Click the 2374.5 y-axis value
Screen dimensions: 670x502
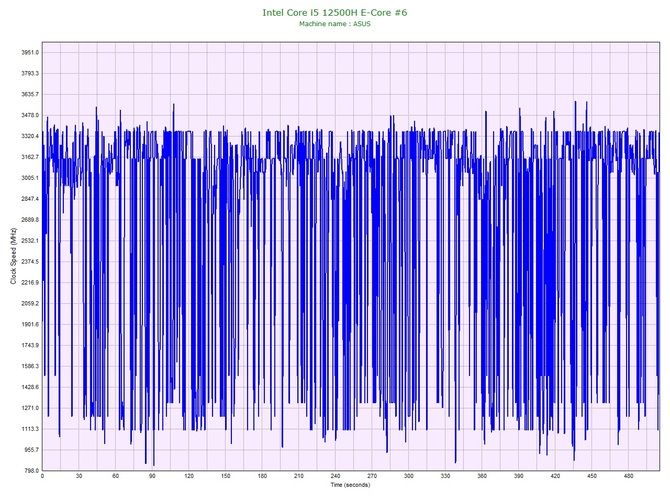[30, 262]
